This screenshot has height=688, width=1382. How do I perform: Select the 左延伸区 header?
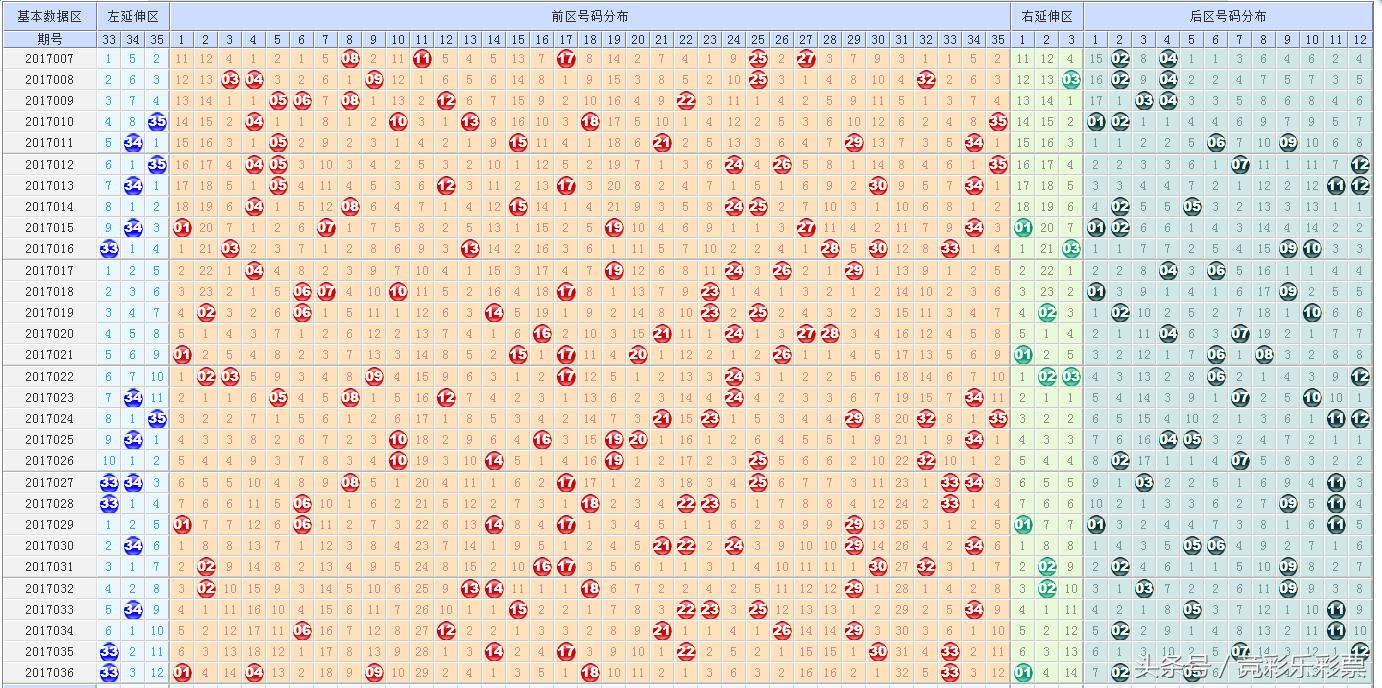133,16
